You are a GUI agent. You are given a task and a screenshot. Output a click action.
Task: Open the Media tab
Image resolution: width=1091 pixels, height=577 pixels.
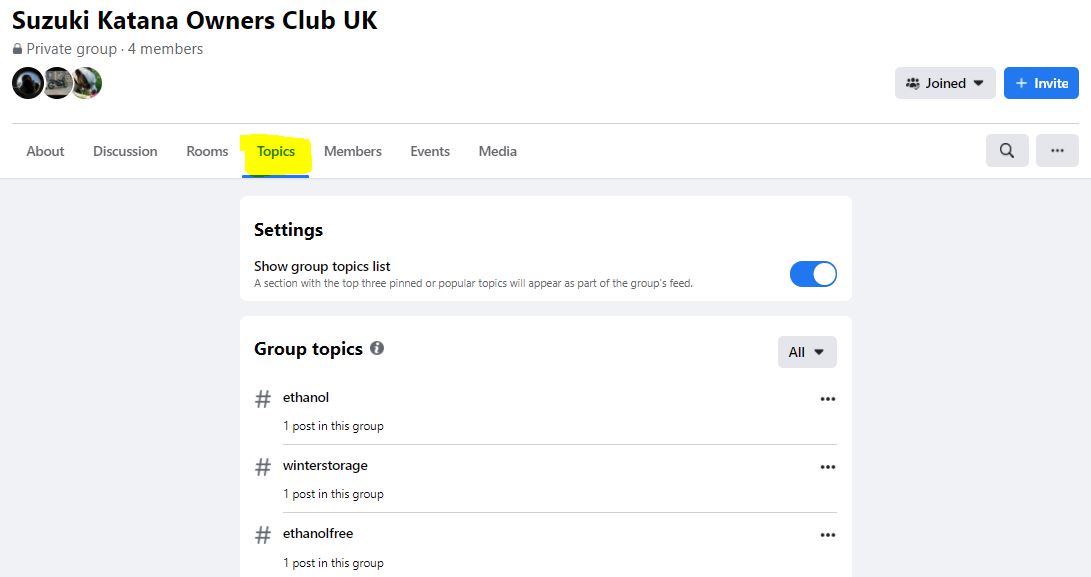pyautogui.click(x=497, y=151)
